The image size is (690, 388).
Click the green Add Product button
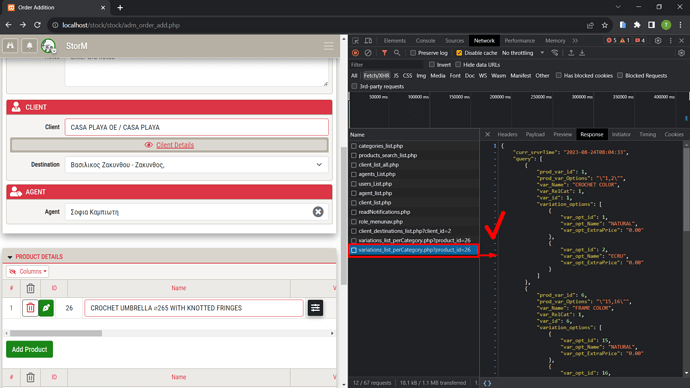click(29, 349)
